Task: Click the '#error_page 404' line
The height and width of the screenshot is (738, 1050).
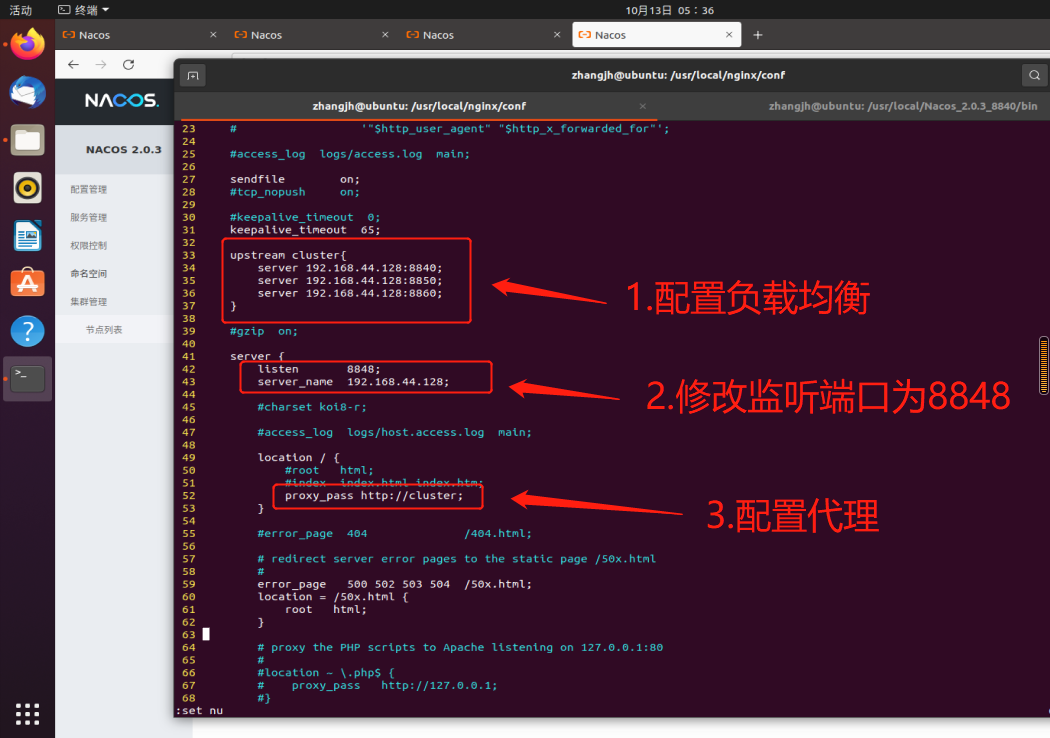Action: 394,534
